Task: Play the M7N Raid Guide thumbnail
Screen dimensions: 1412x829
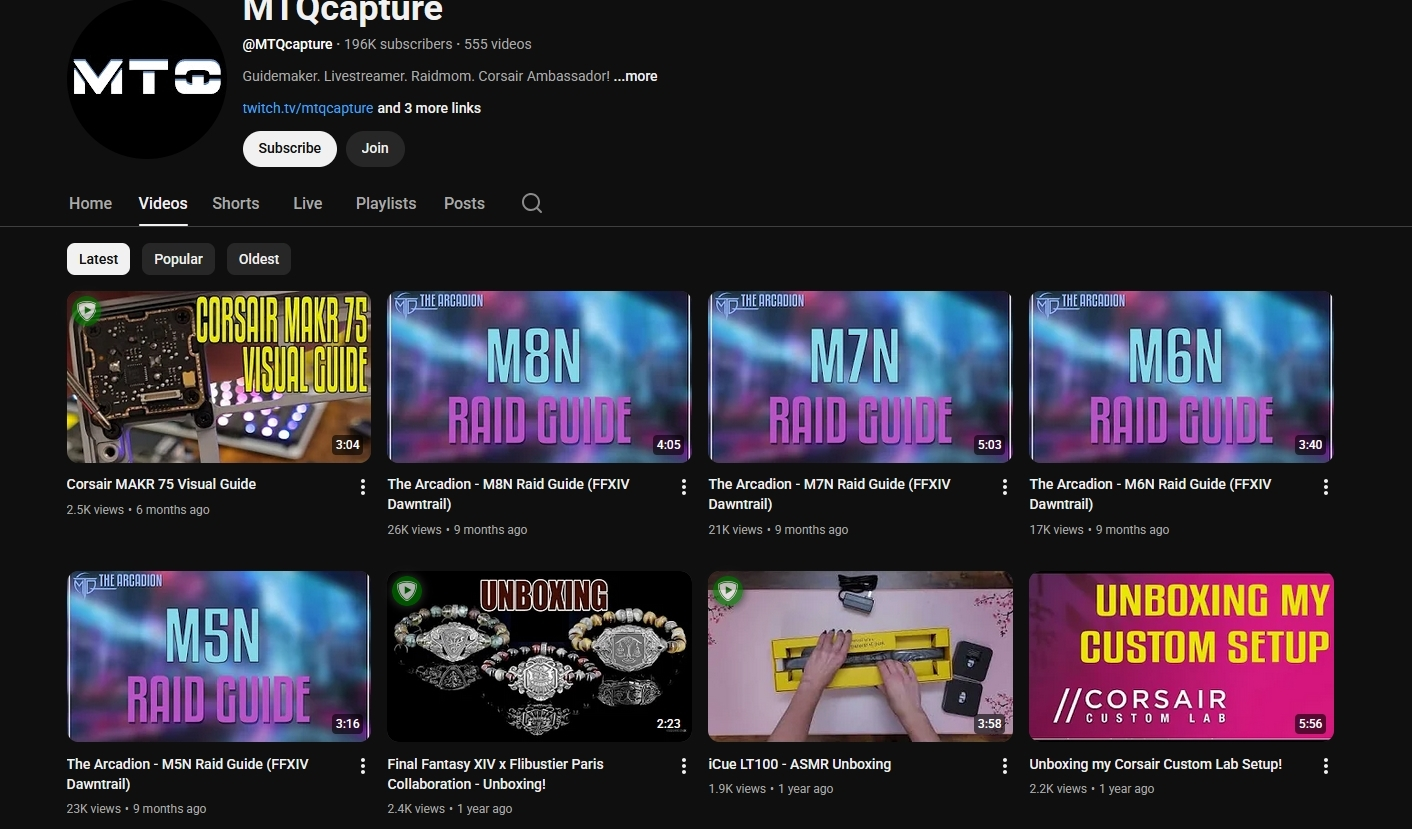Action: click(x=861, y=377)
